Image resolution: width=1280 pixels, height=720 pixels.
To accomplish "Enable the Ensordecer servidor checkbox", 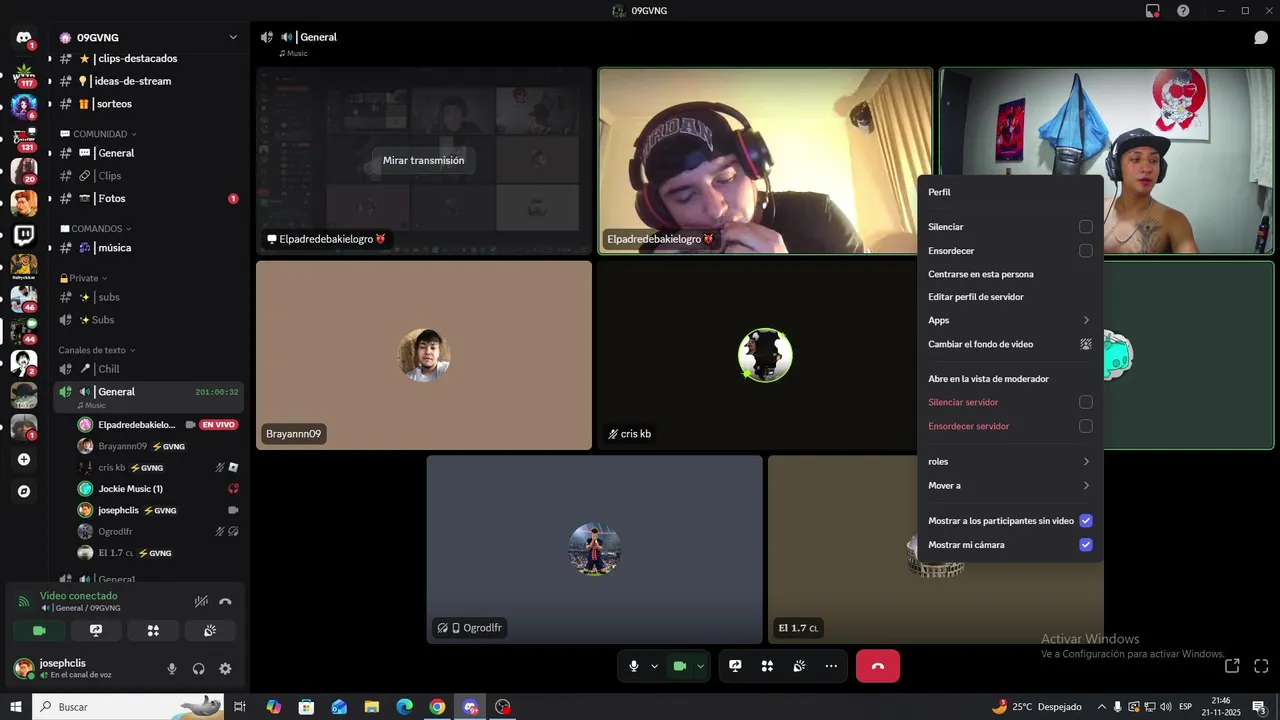I will [x=1085, y=426].
